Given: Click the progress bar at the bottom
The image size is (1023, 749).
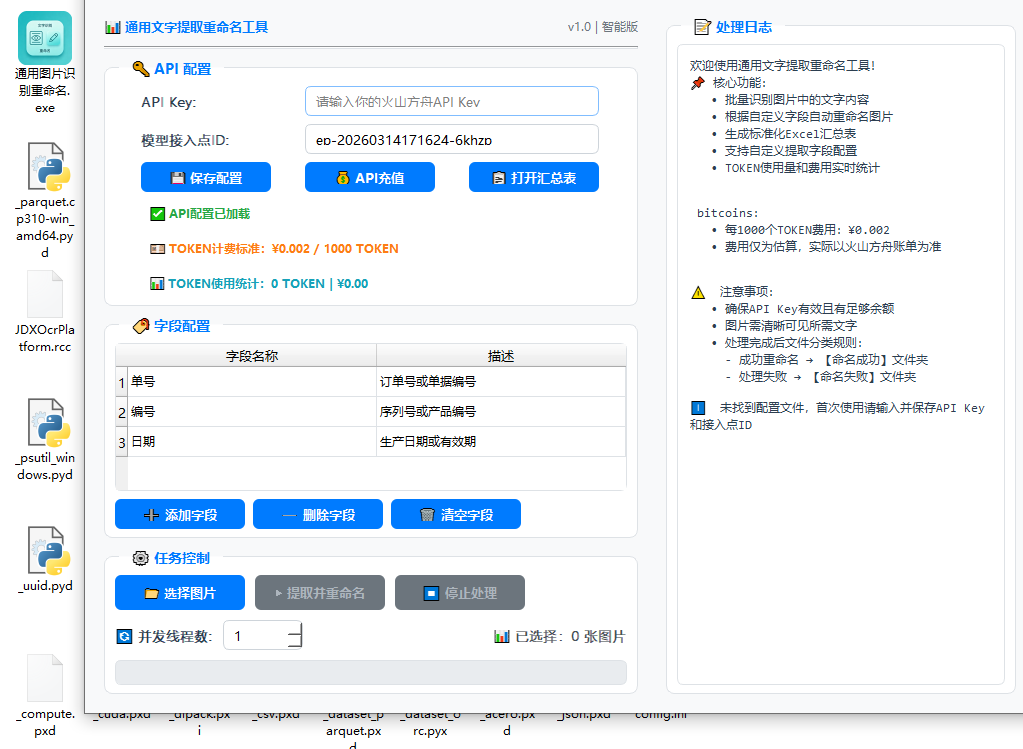Looking at the screenshot, I should [371, 672].
